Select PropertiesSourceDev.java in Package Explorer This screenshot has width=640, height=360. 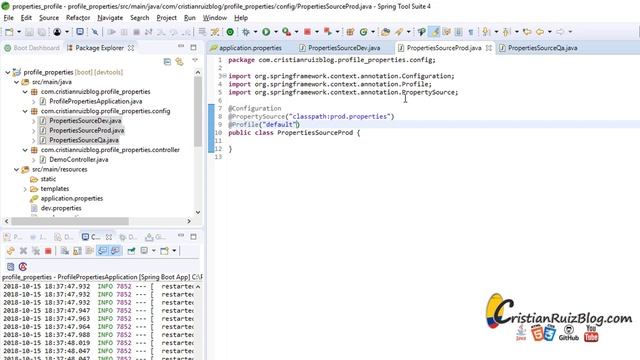[x=85, y=121]
